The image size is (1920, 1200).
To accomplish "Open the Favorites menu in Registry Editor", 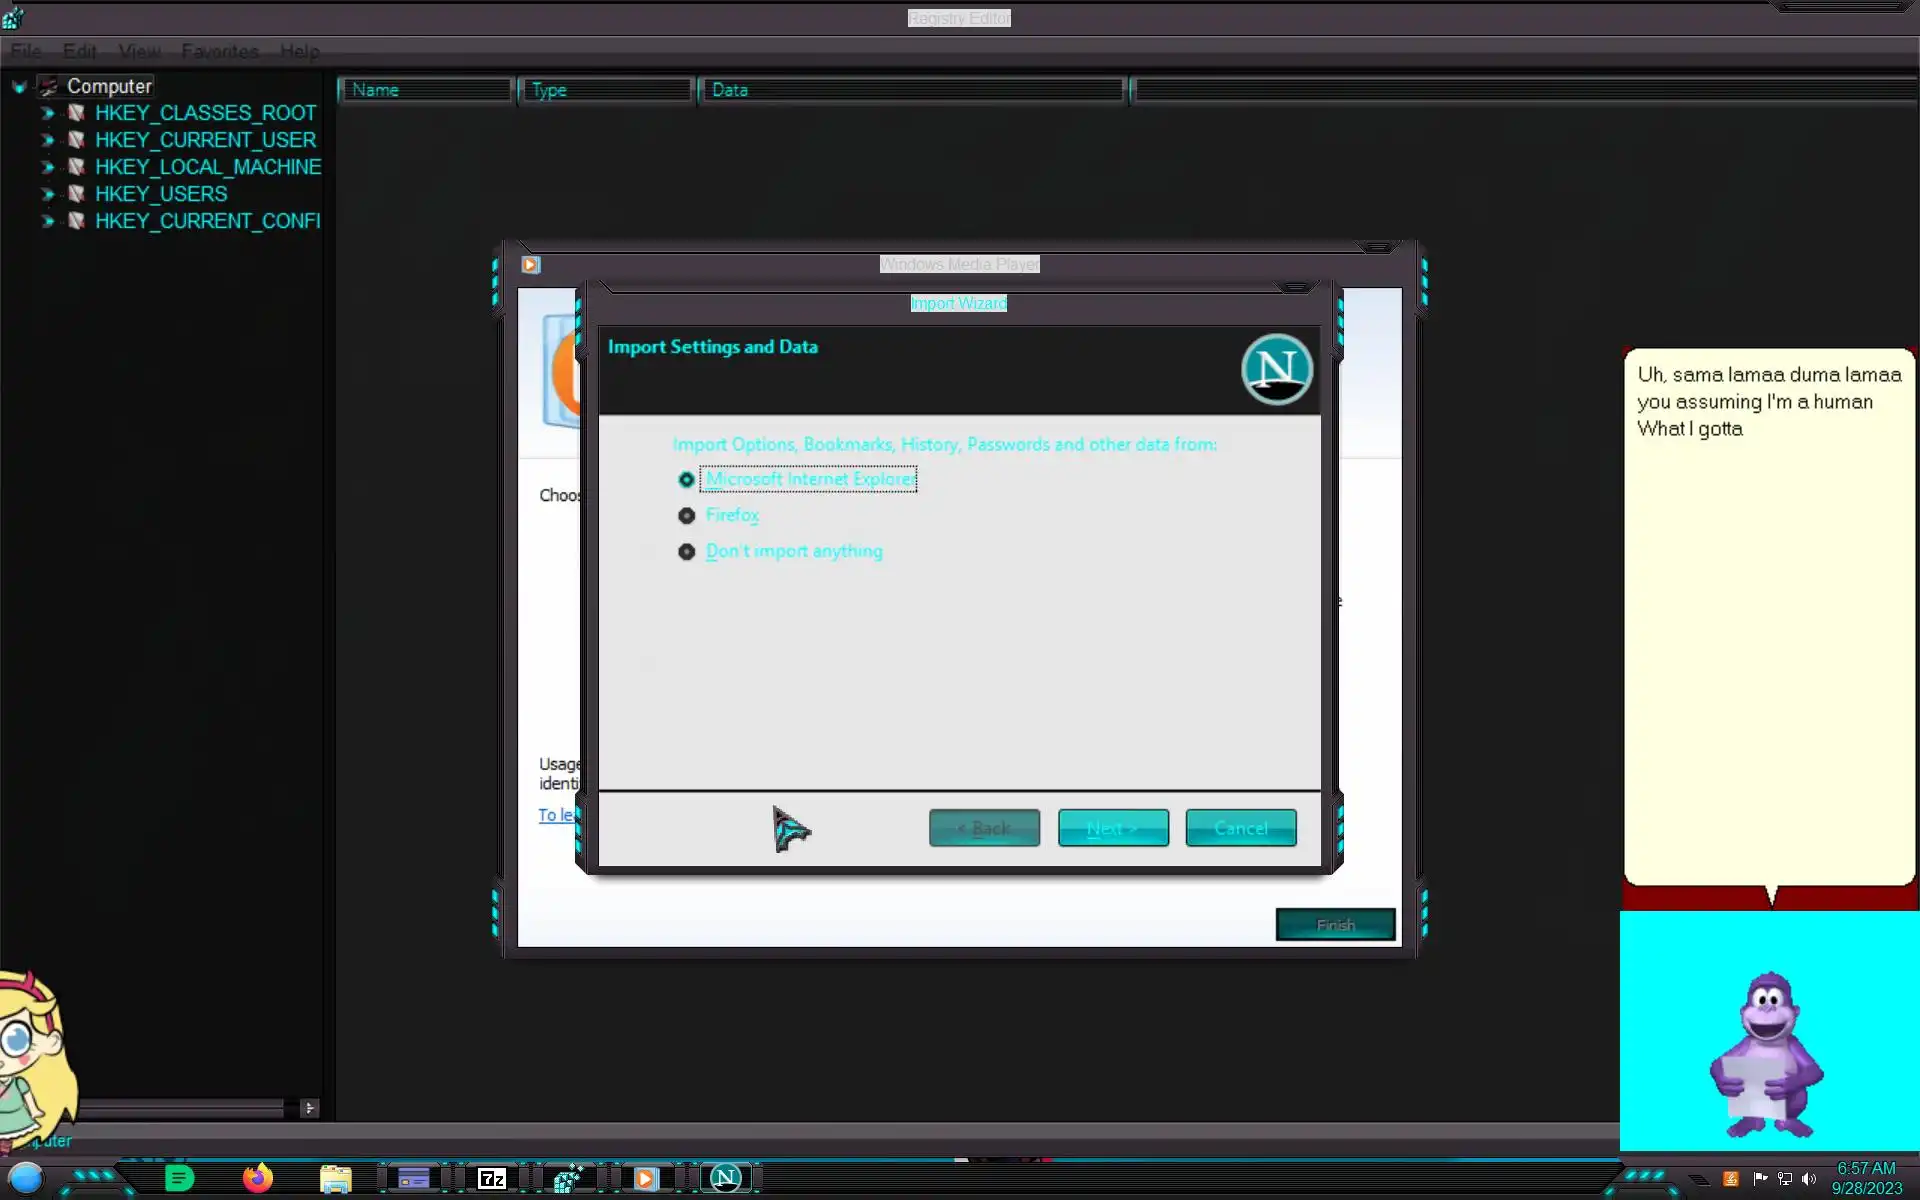I will 220,51.
